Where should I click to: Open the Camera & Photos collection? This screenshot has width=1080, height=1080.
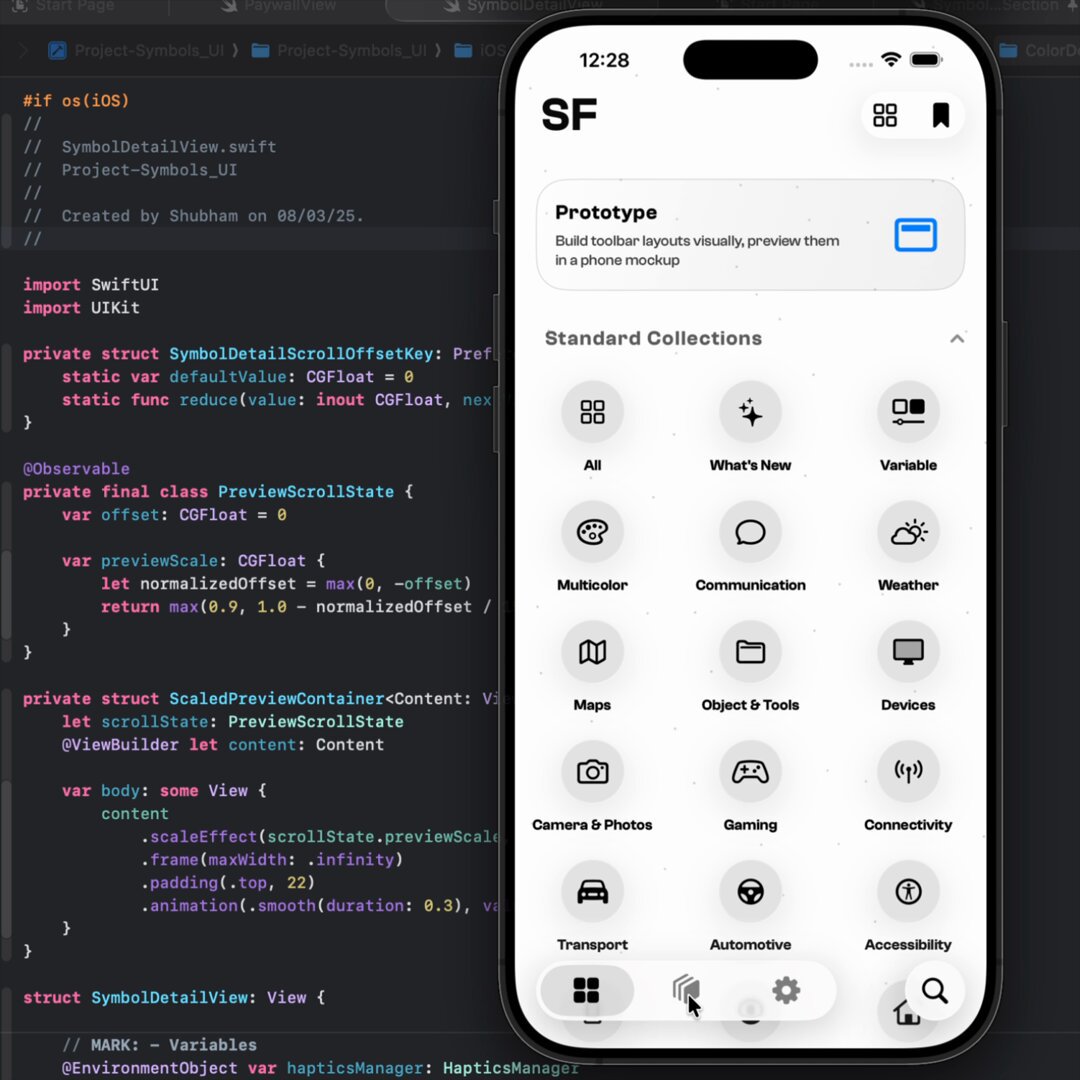click(592, 771)
